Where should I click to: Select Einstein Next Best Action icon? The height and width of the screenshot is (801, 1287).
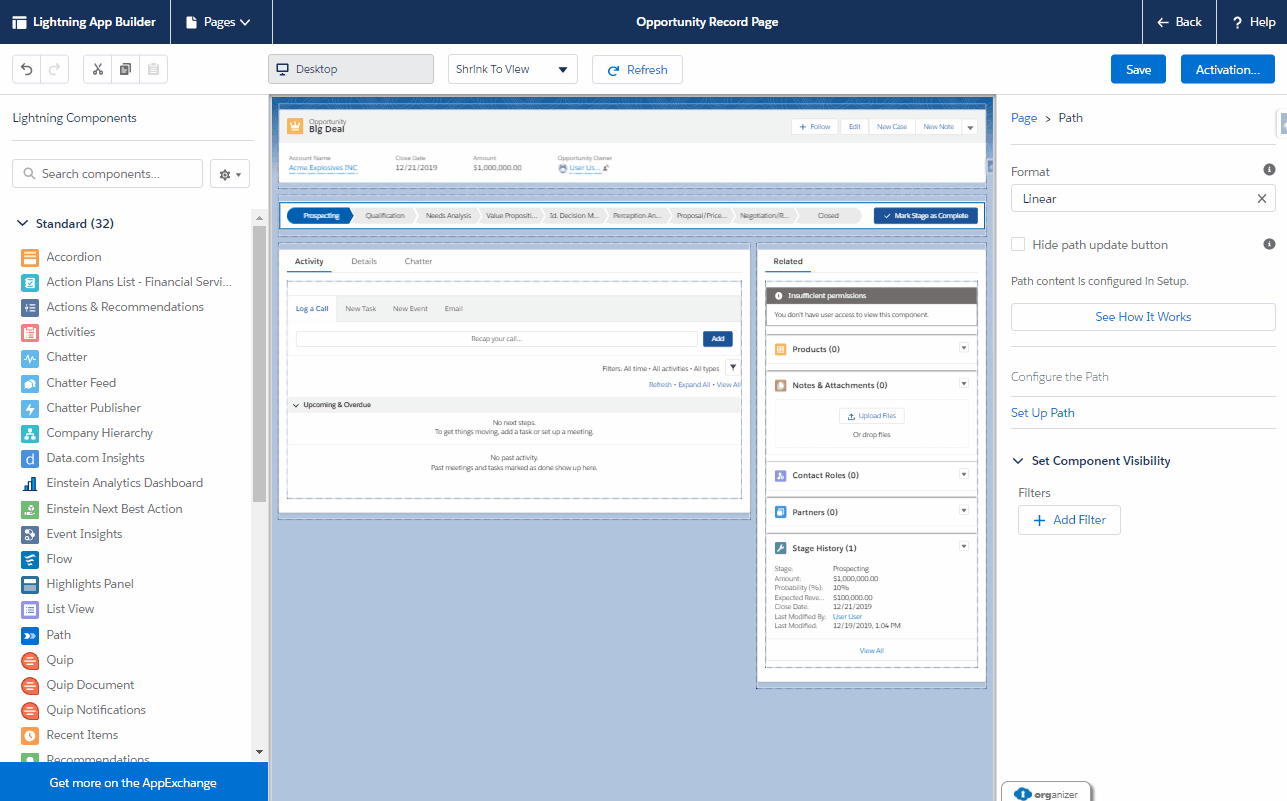29,509
